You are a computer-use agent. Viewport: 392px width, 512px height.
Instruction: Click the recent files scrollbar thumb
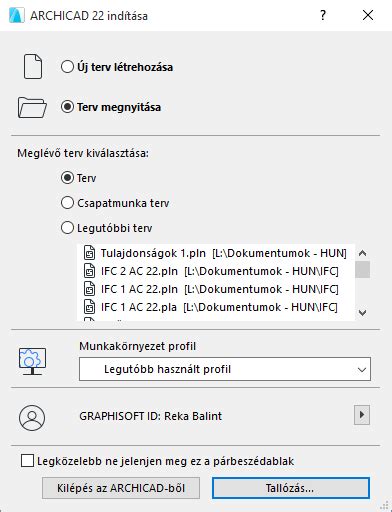[362, 269]
